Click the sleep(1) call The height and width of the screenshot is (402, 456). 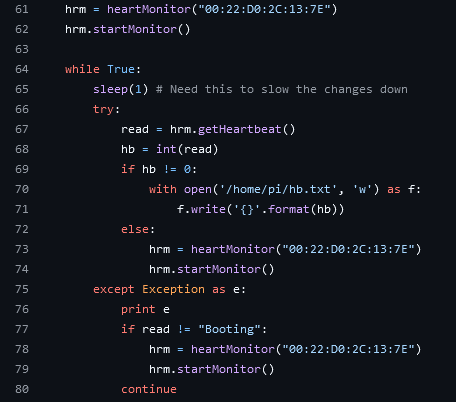point(121,89)
